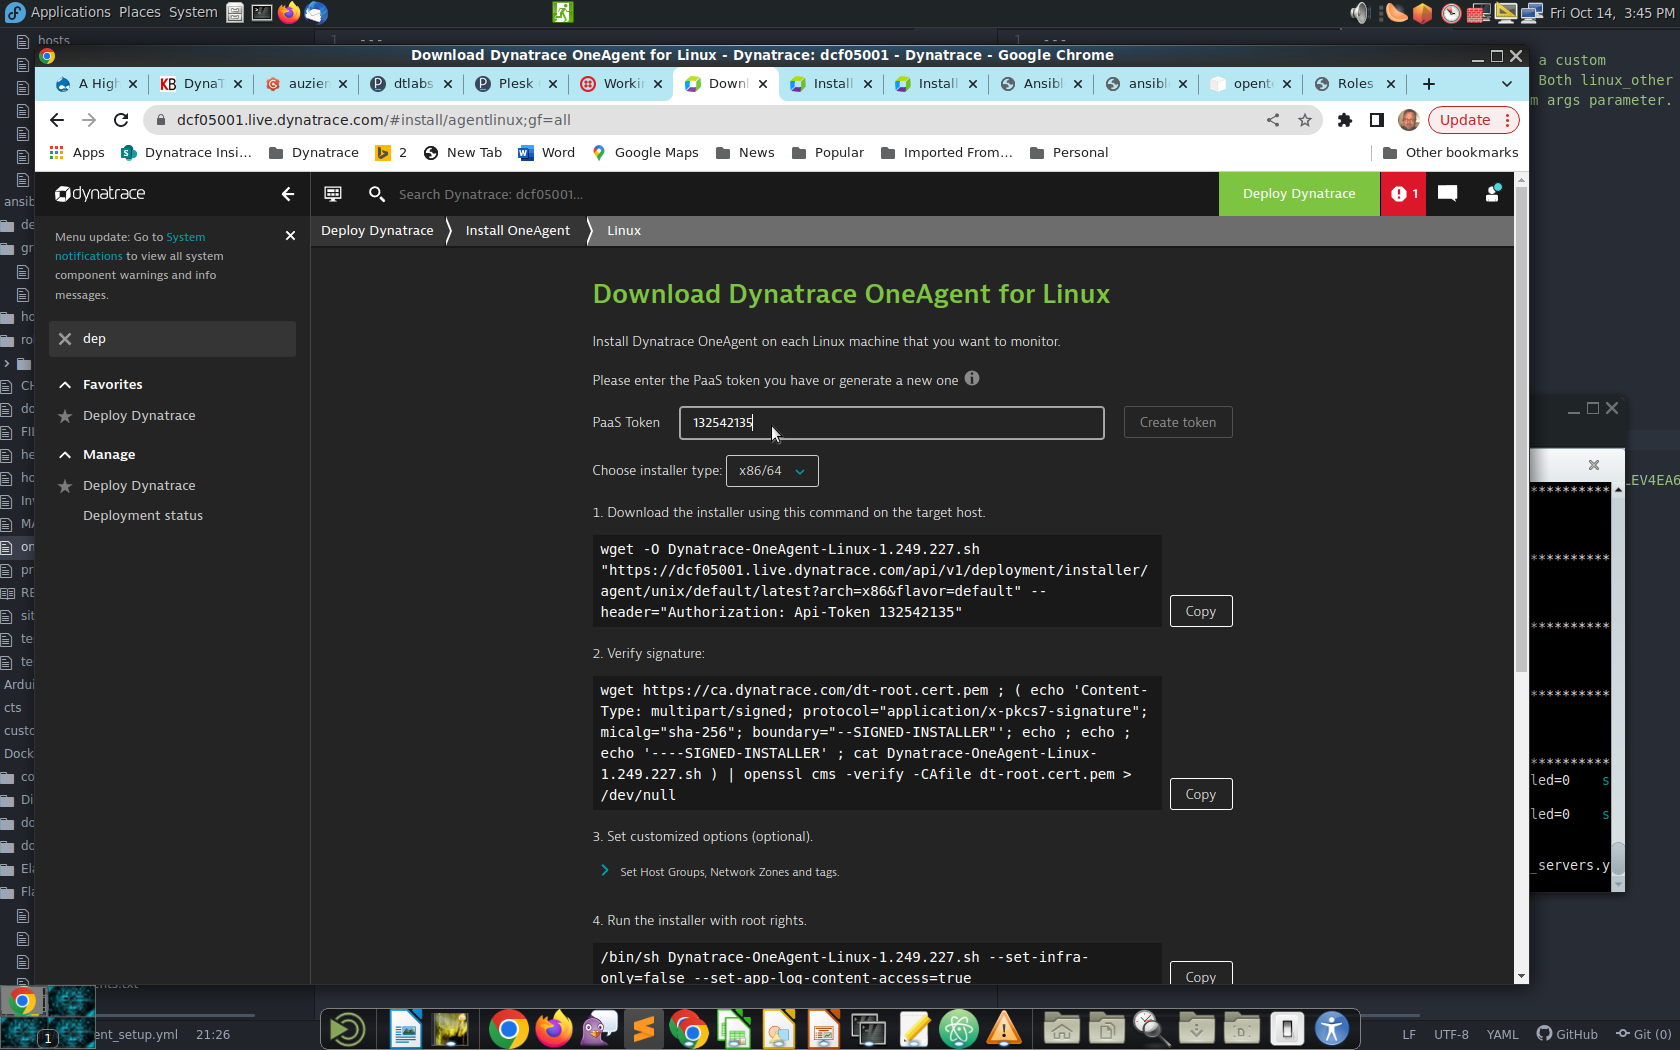Collapse the Dynatrace sidebar with back arrow
The width and height of the screenshot is (1680, 1050).
click(288, 194)
